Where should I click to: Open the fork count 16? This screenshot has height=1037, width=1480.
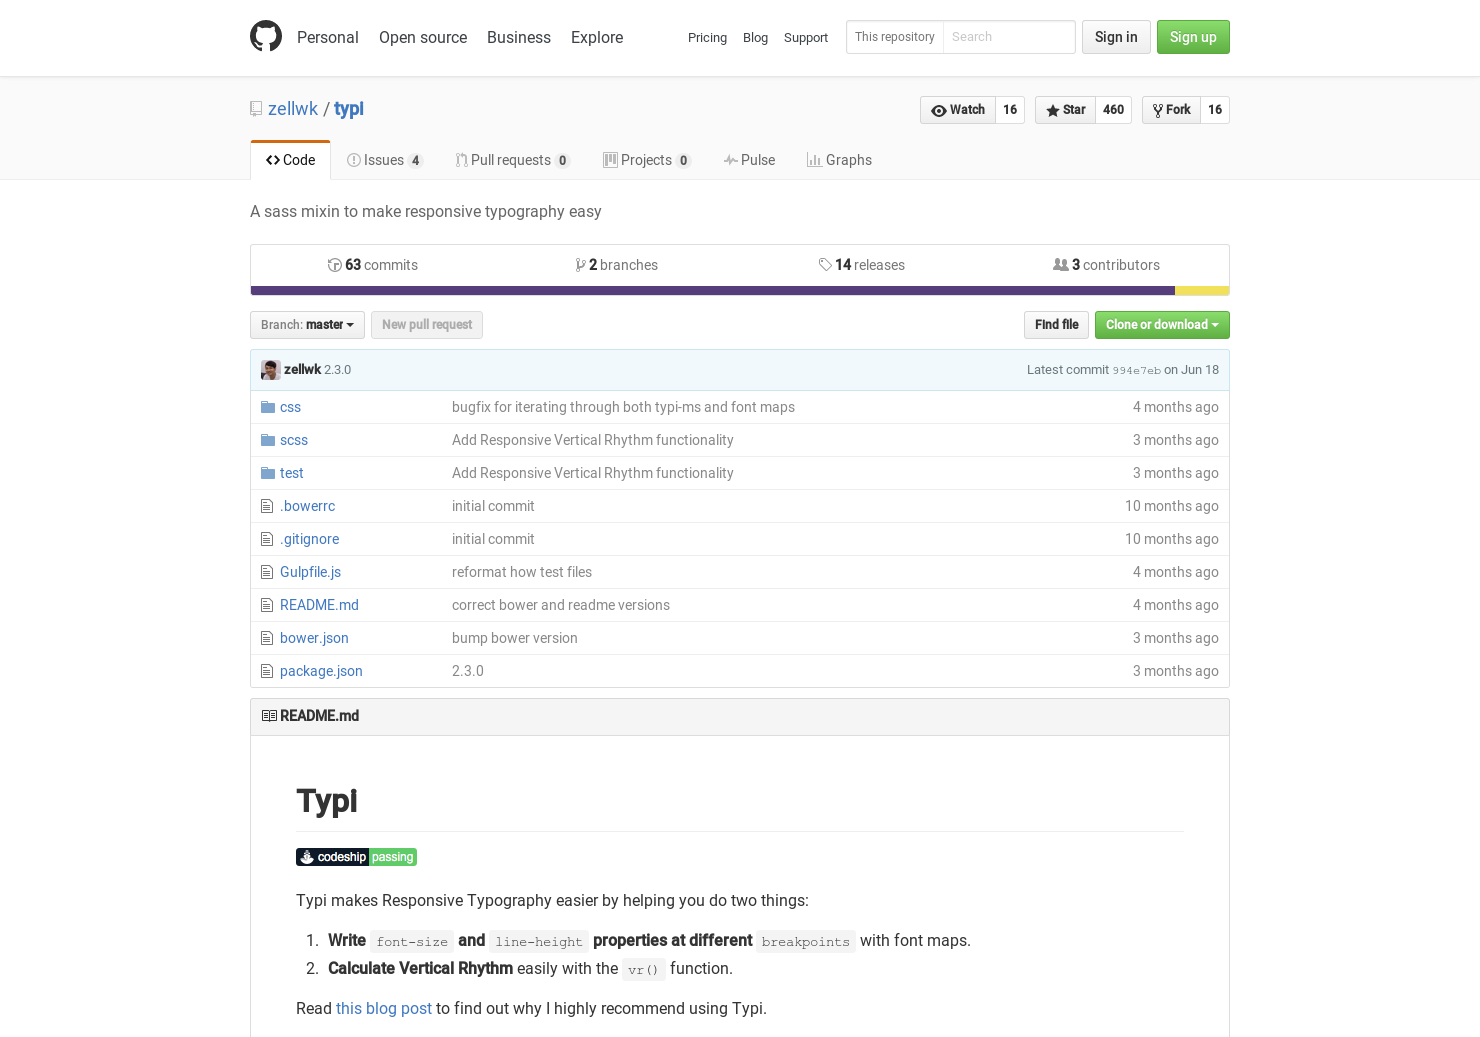1215,110
